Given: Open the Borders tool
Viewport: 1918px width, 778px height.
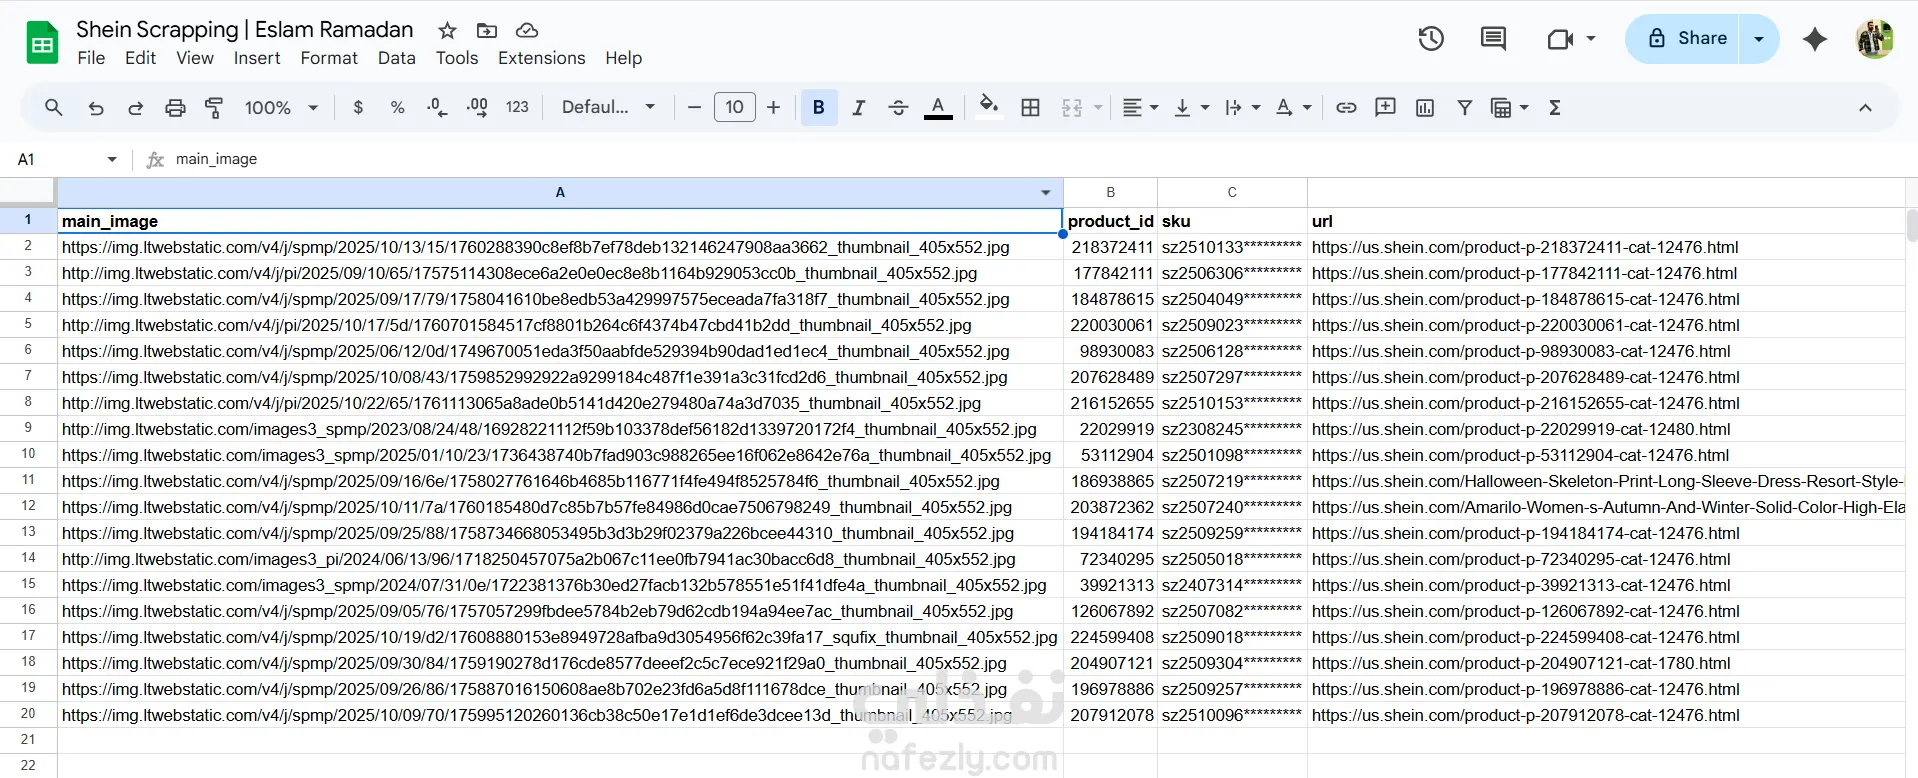Looking at the screenshot, I should [x=1030, y=108].
